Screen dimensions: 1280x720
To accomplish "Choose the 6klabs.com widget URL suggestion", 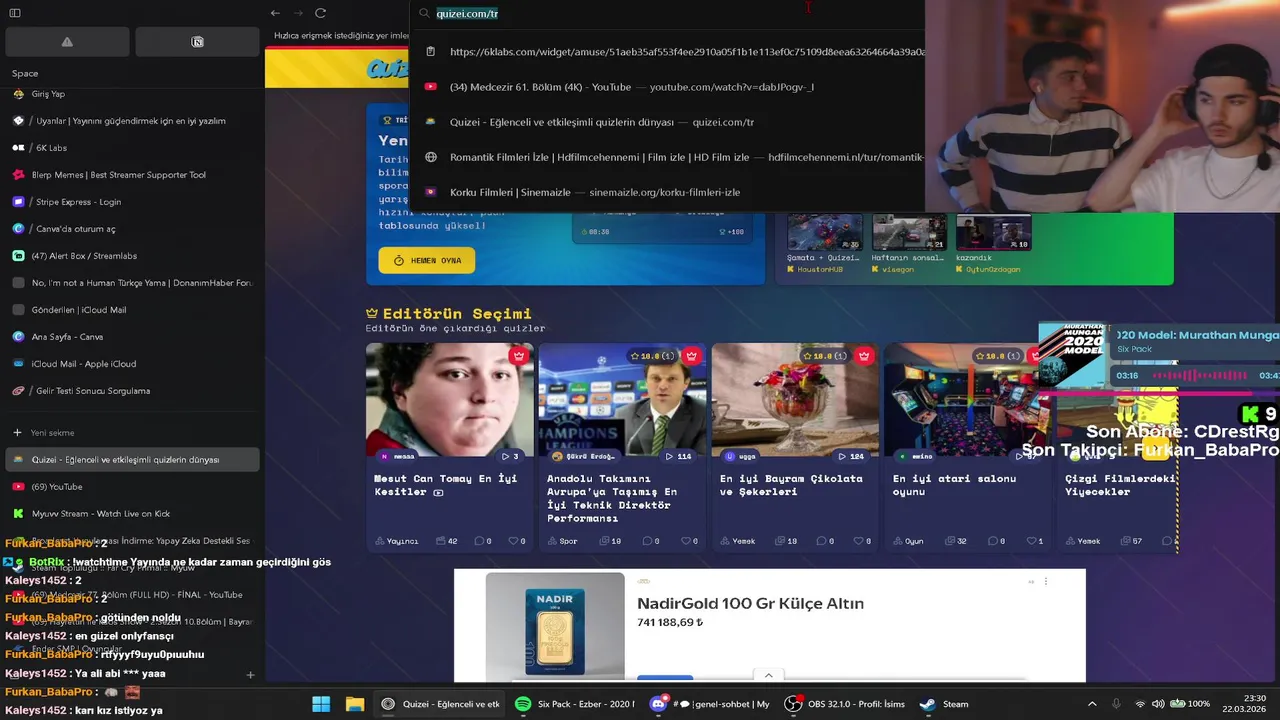I will [667, 52].
